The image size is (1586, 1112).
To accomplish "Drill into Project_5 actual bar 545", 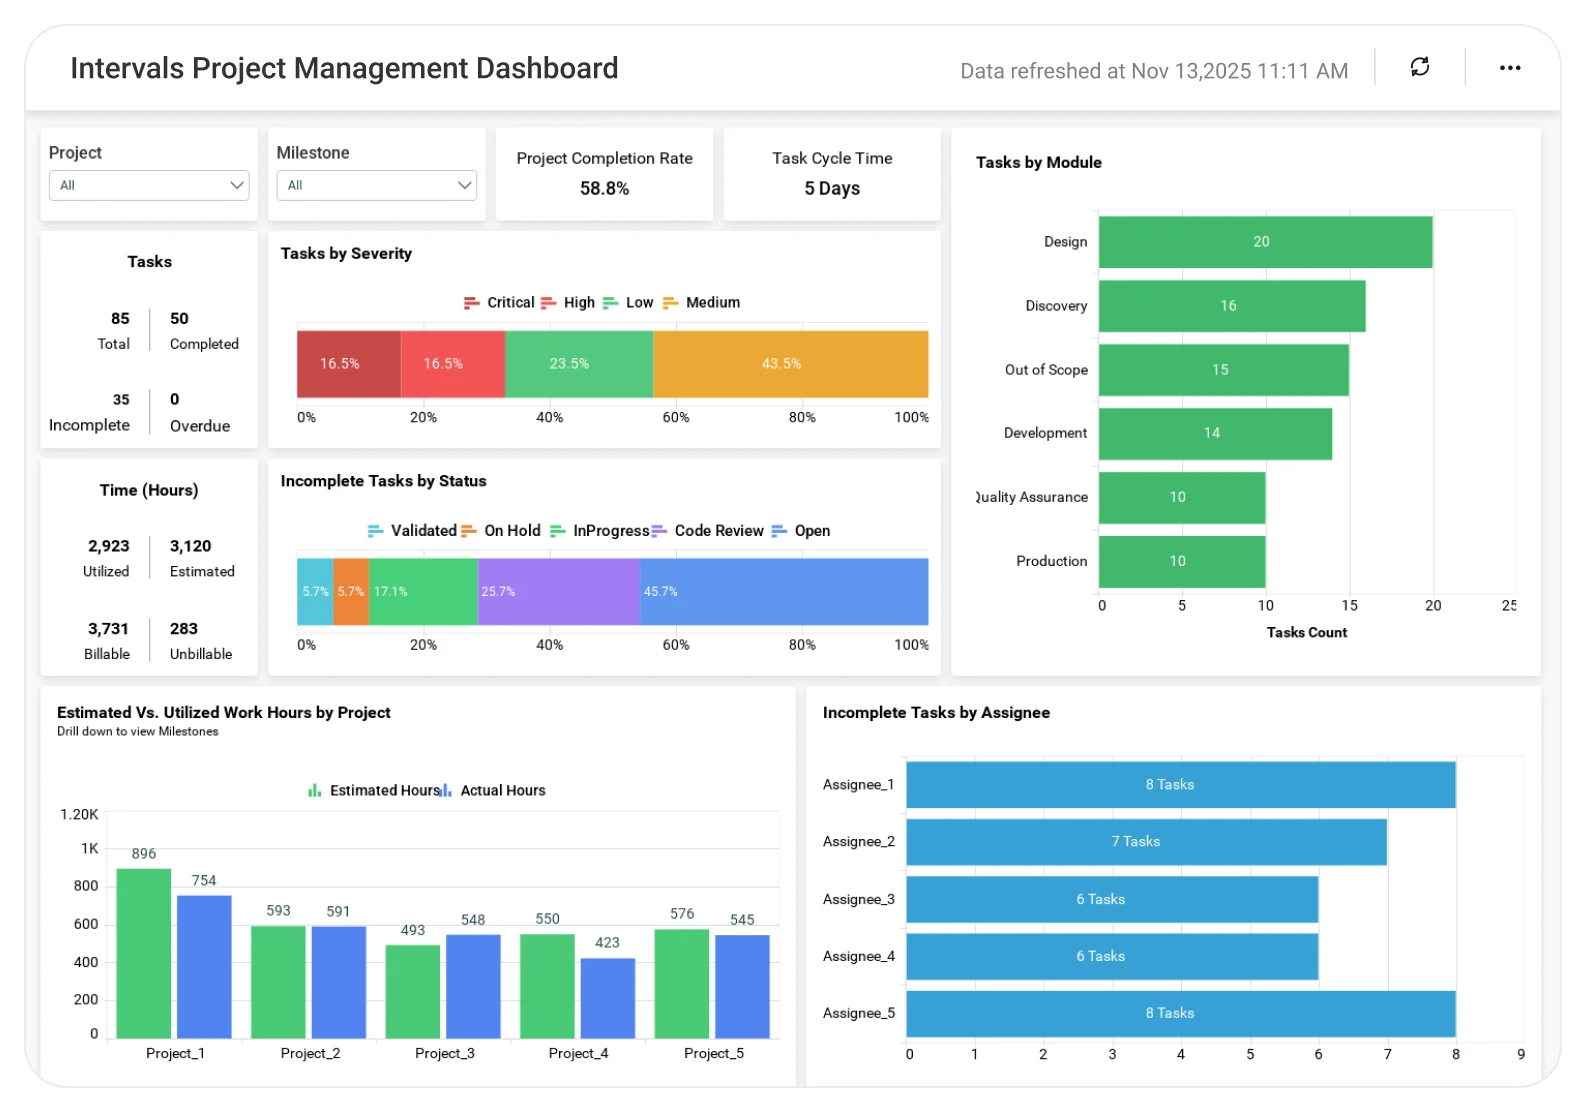I will click(x=742, y=986).
